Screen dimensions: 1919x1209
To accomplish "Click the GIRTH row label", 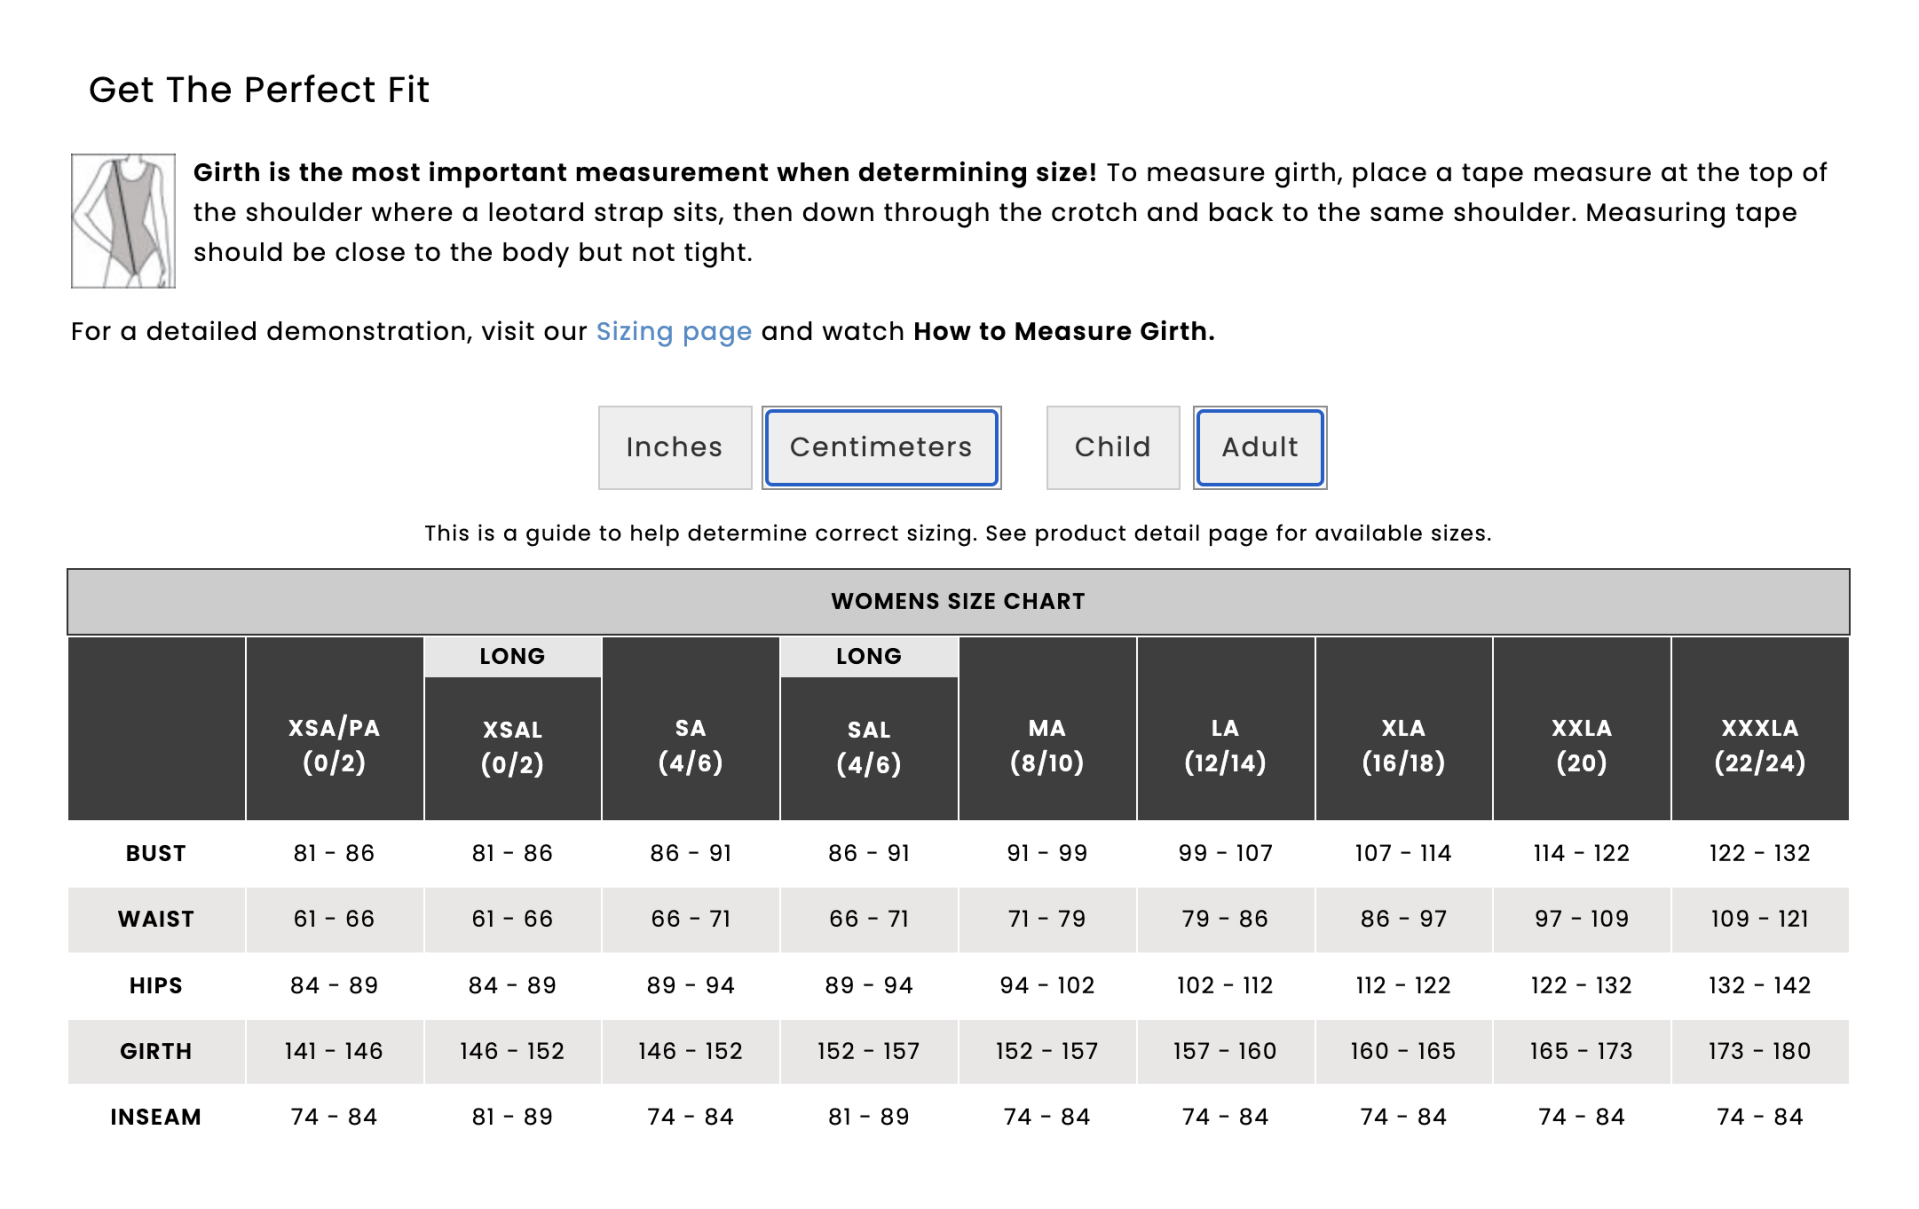I will [x=156, y=1052].
